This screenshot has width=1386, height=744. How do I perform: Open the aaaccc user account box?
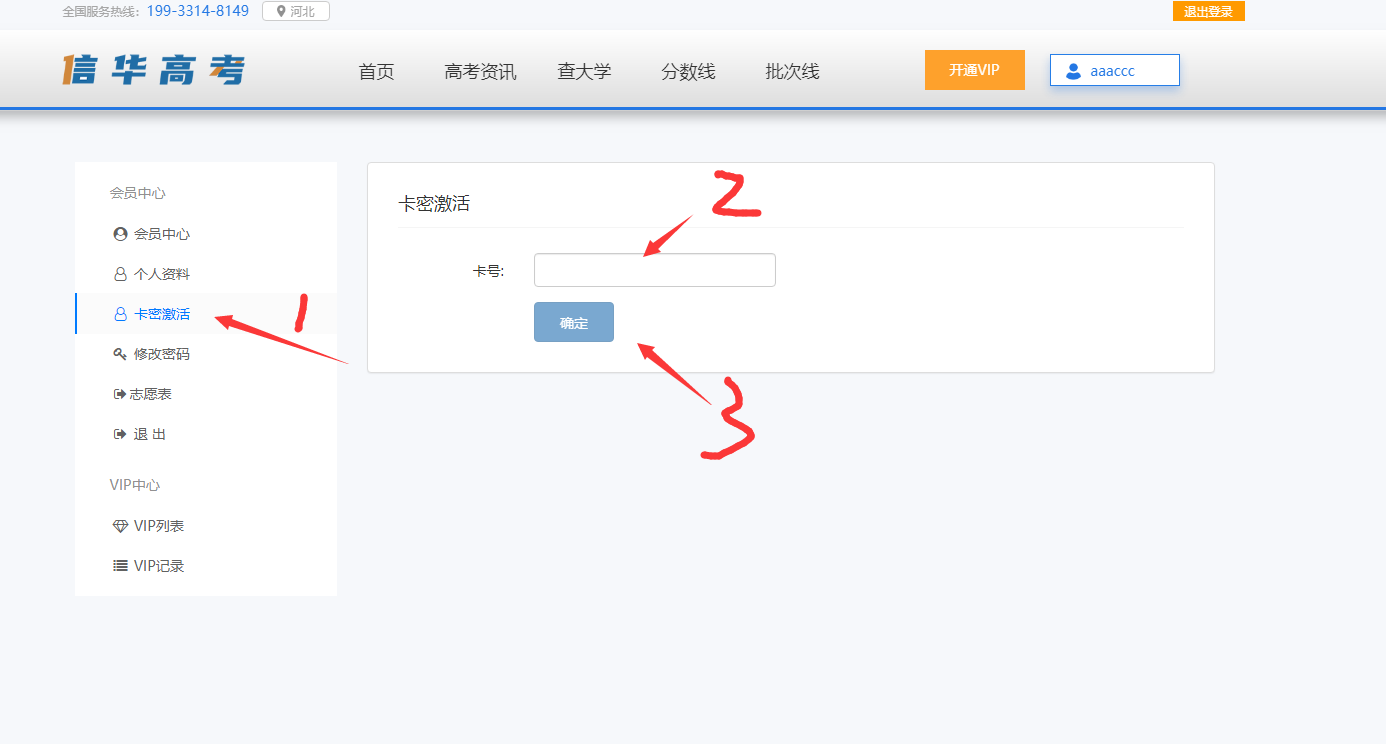pos(1115,70)
